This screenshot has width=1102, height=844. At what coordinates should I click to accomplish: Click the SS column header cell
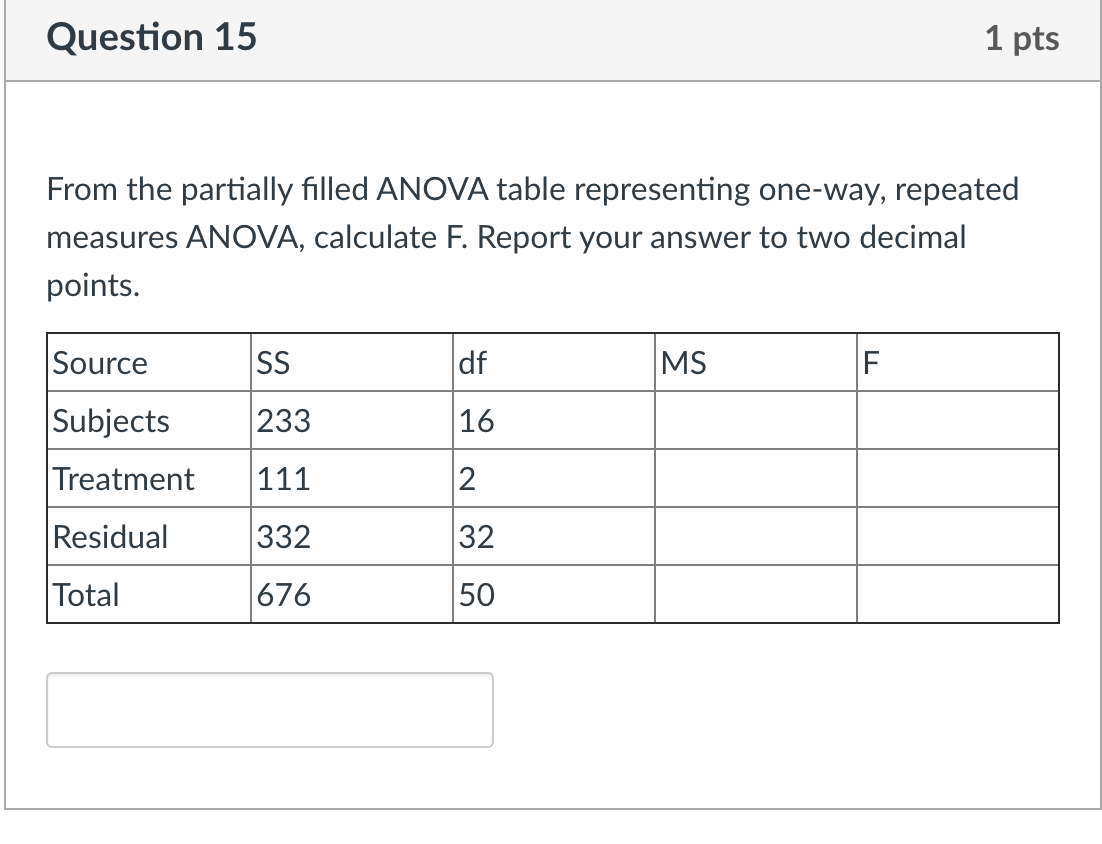tap(272, 363)
